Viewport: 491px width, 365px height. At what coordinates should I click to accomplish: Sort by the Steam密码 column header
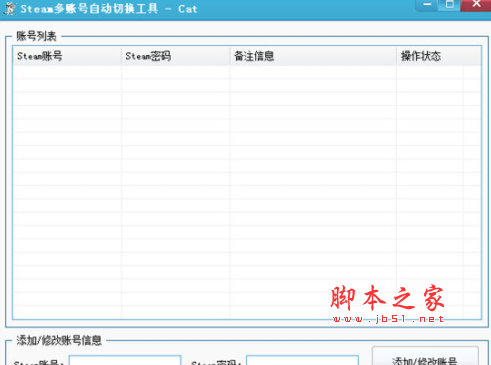tap(176, 56)
